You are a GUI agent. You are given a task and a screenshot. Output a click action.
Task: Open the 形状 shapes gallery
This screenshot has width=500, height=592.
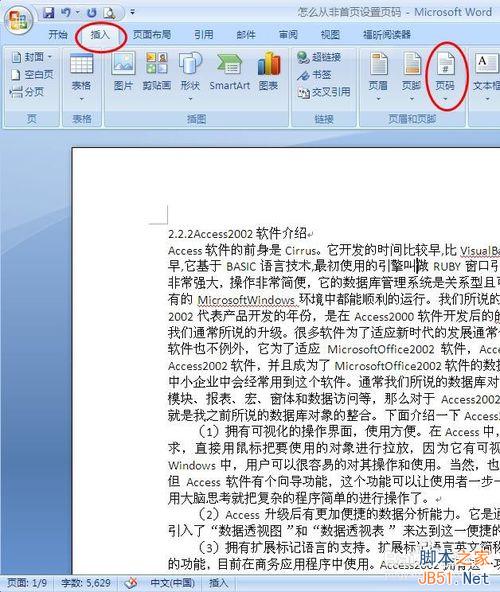click(x=190, y=77)
